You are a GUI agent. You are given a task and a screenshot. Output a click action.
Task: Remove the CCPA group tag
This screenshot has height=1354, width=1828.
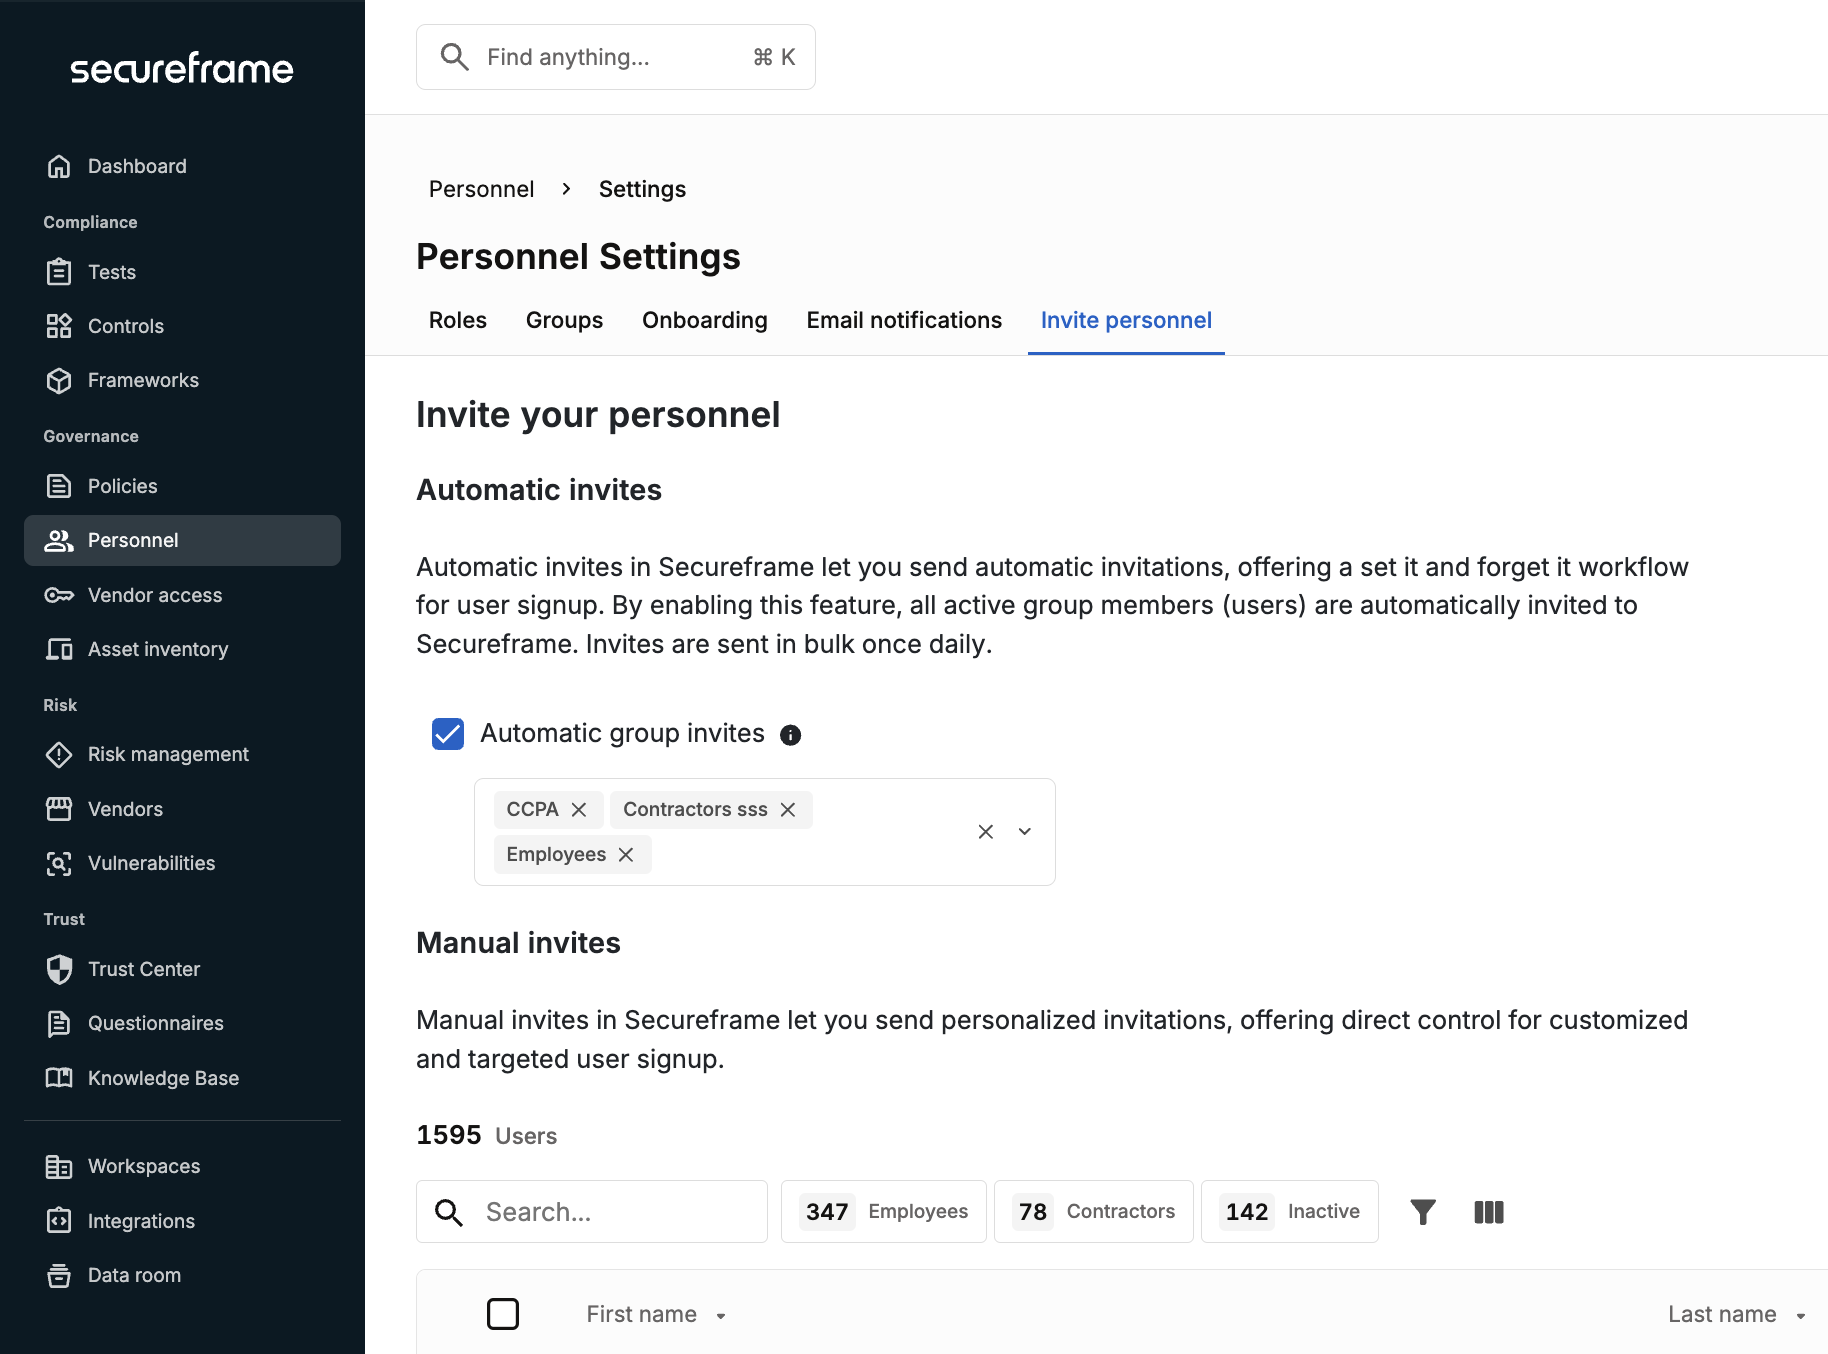coord(579,810)
